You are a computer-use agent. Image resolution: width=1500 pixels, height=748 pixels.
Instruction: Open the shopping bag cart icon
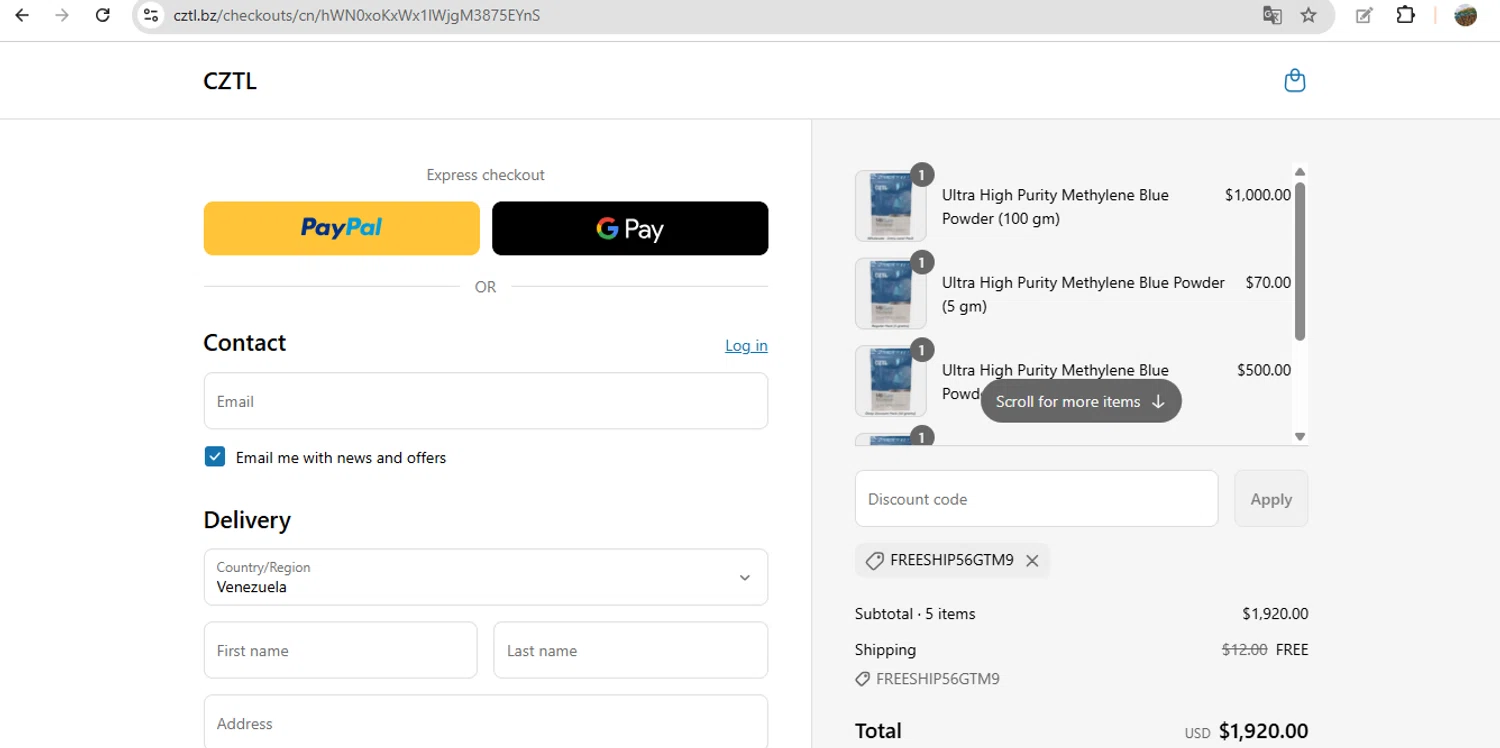[1294, 80]
